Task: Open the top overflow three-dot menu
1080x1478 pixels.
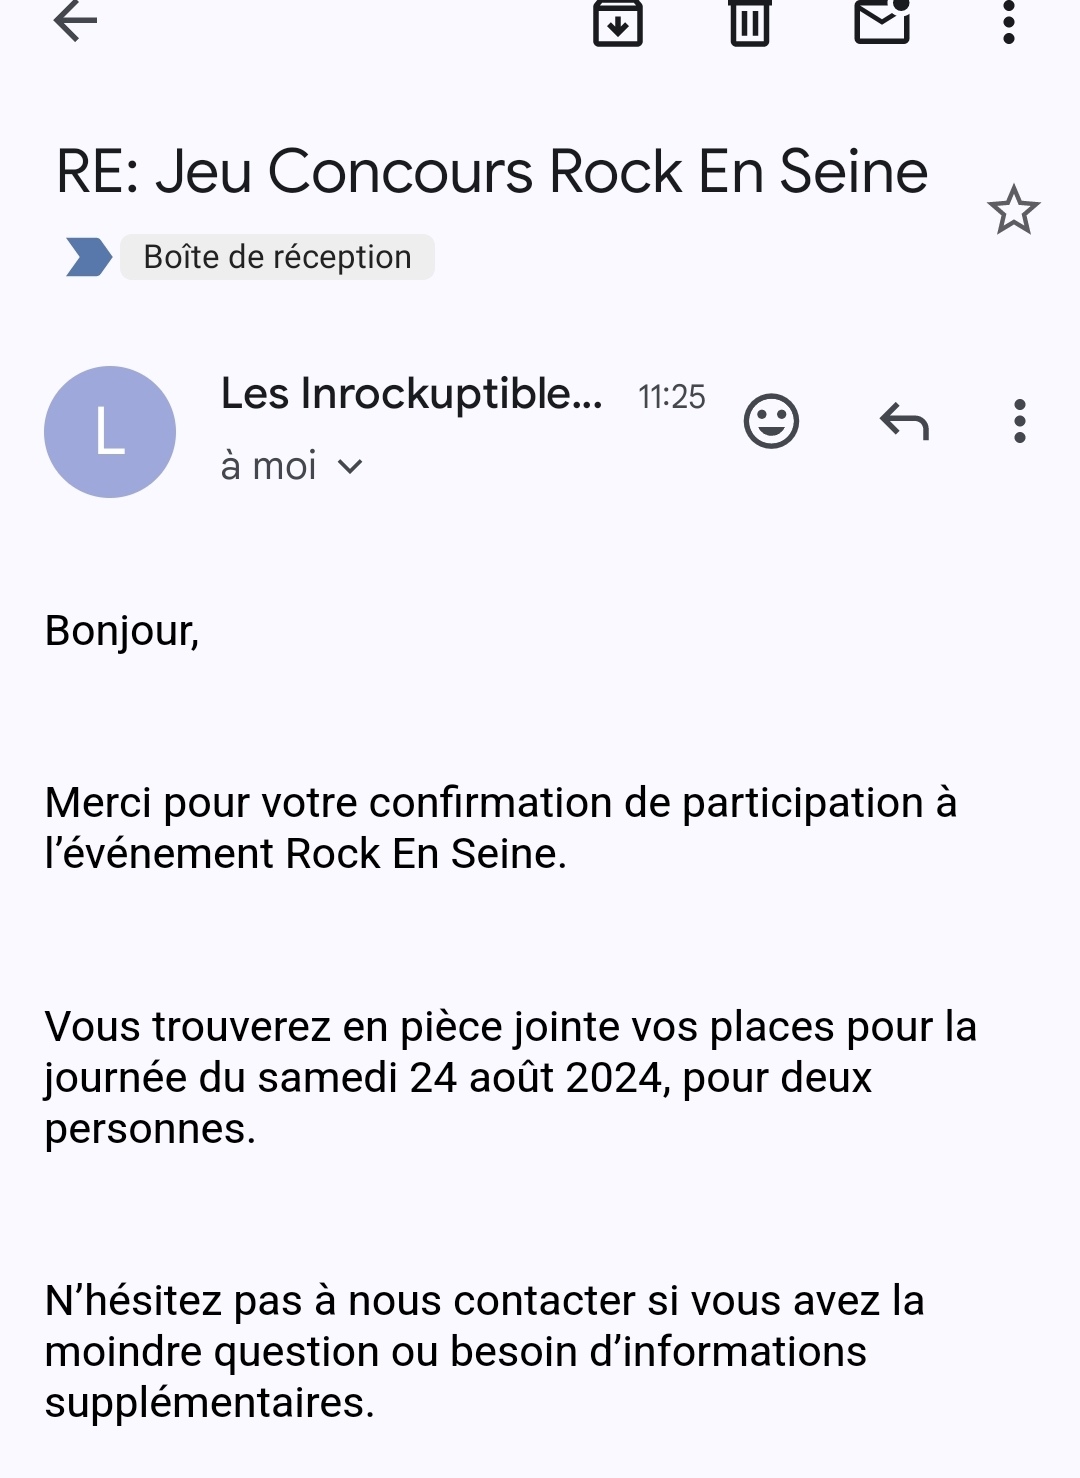Action: tap(1009, 21)
